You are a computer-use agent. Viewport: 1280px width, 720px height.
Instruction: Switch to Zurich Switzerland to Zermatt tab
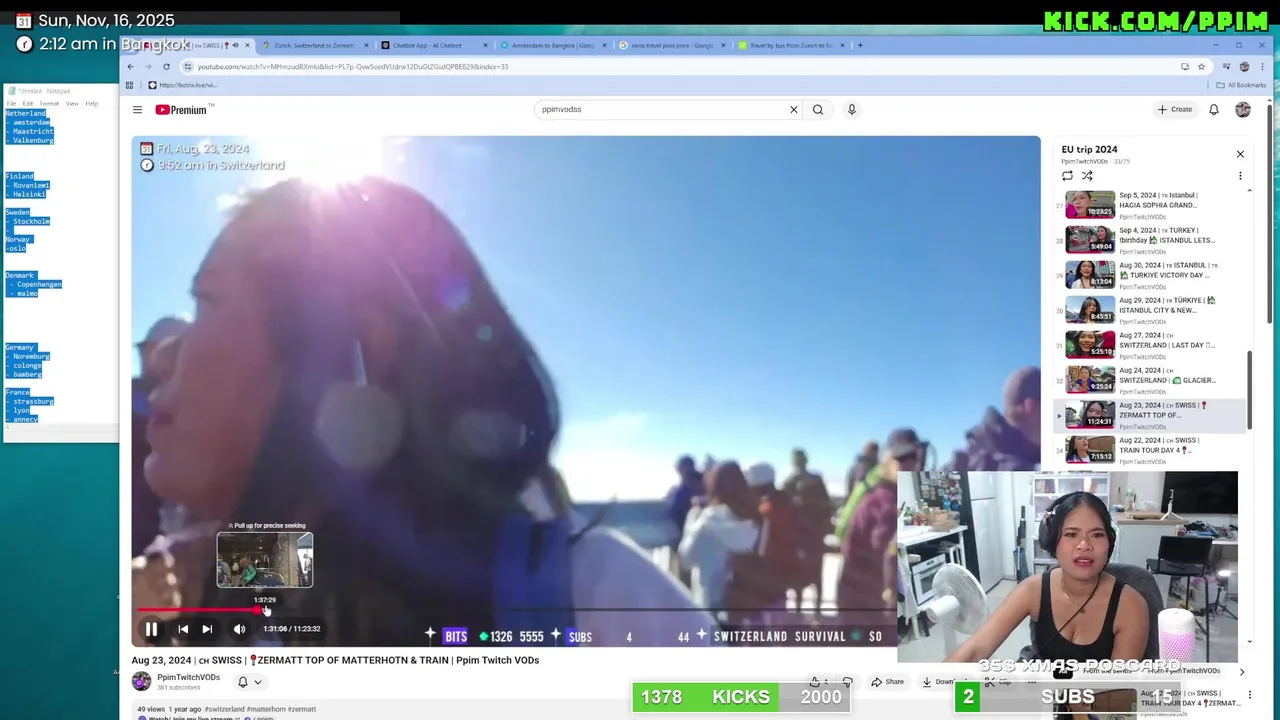pyautogui.click(x=314, y=45)
